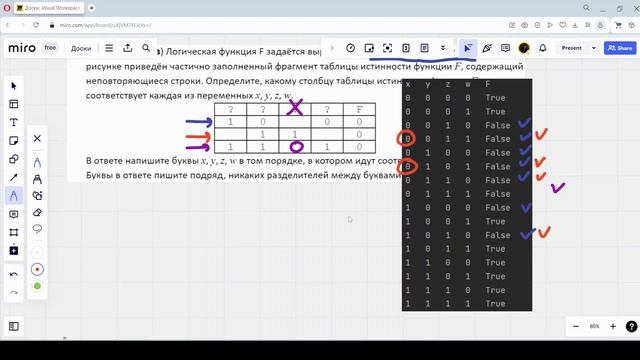Pick the white pen color swatch
The width and height of the screenshot is (640, 360).
(37, 253)
